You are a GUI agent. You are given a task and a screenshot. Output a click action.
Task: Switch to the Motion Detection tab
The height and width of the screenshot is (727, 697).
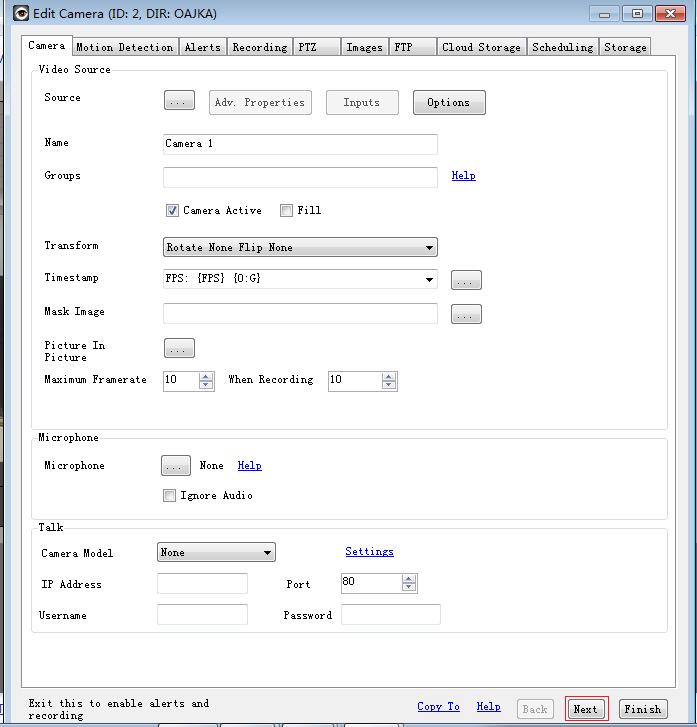[x=124, y=47]
